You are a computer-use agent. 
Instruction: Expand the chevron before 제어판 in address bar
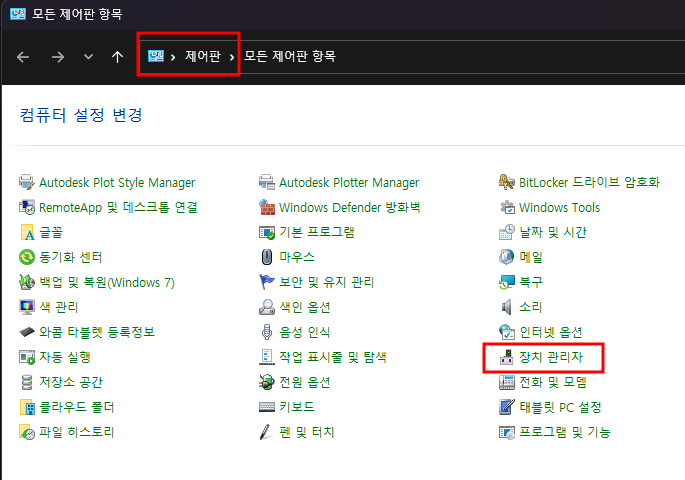pyautogui.click(x=173, y=57)
